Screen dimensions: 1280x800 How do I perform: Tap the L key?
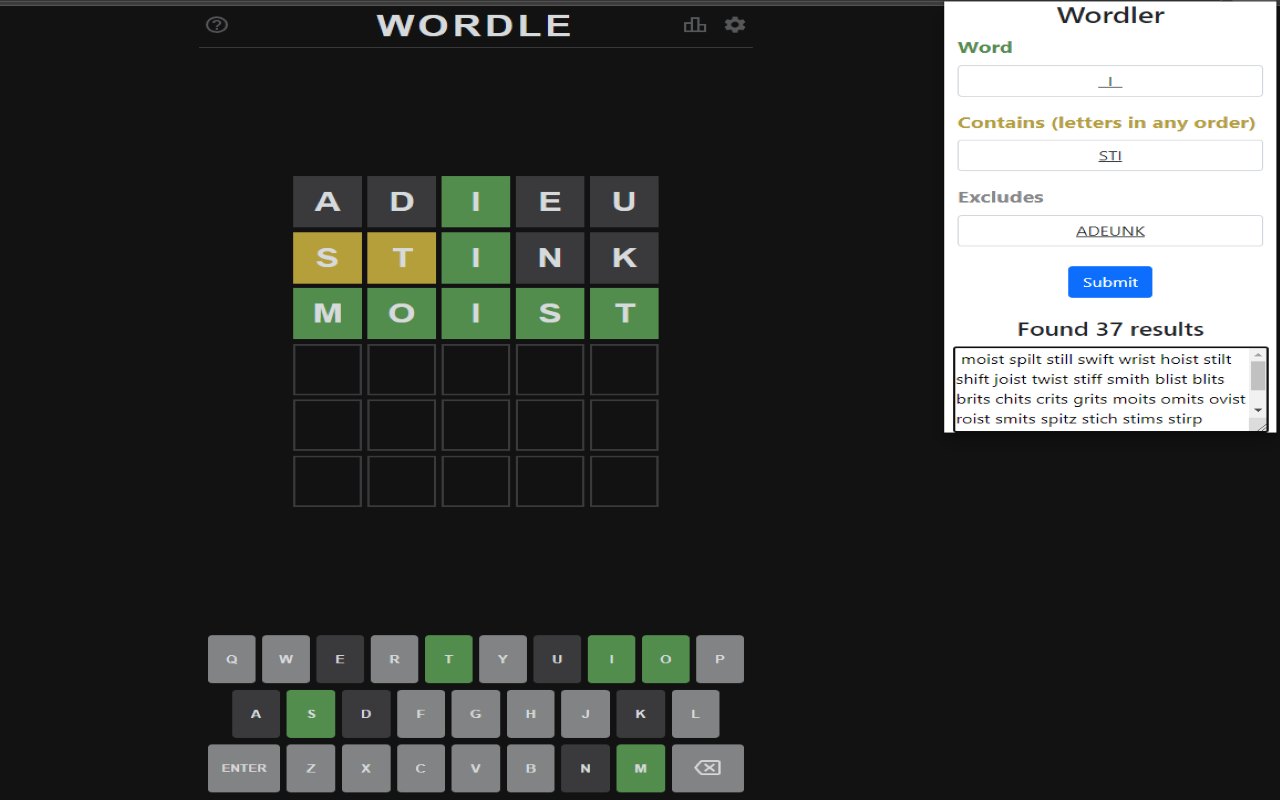(x=696, y=714)
